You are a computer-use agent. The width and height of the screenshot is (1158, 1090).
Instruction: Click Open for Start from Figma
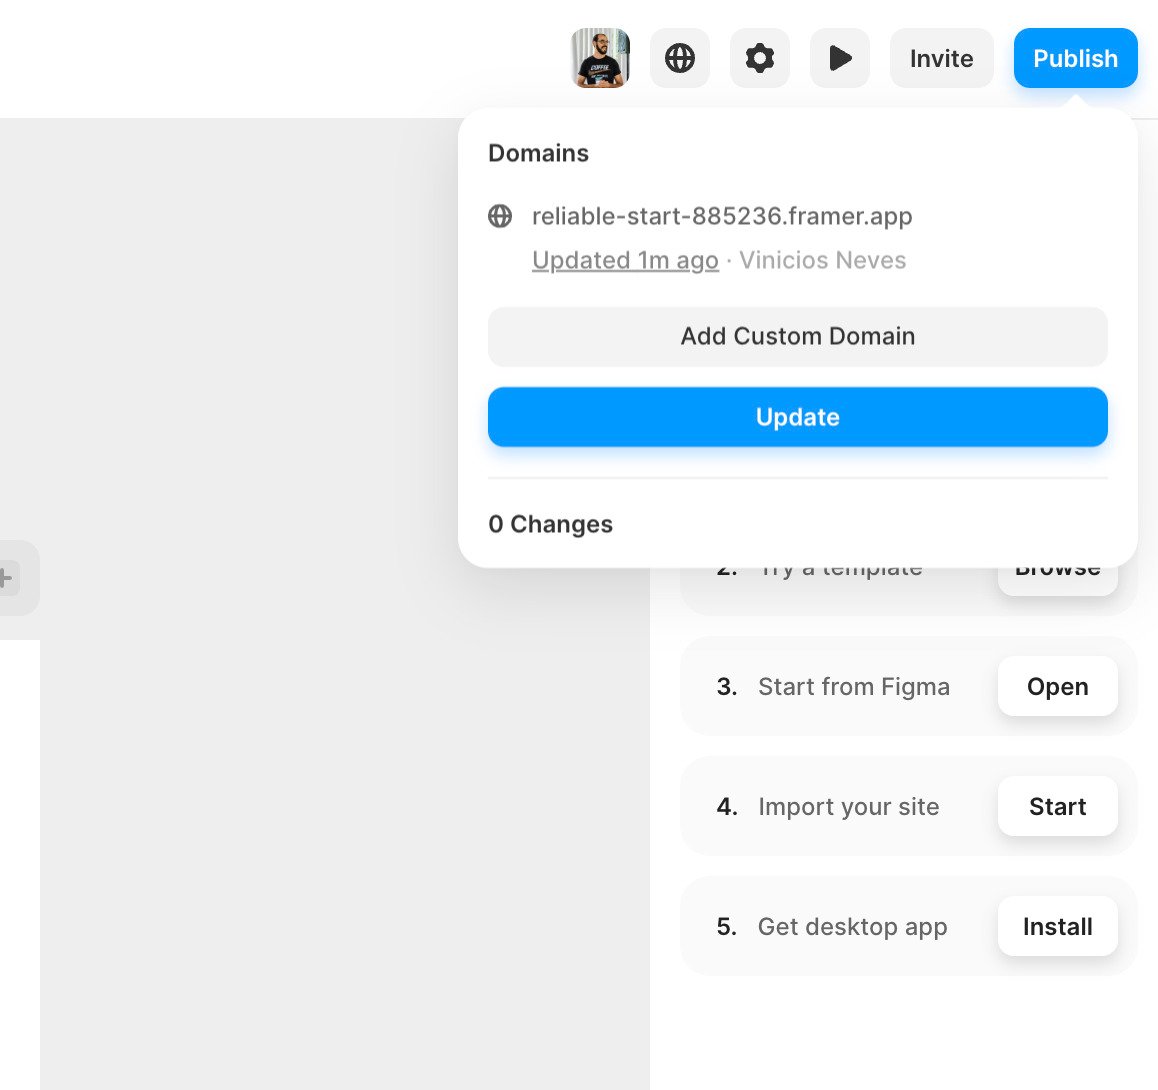1058,686
